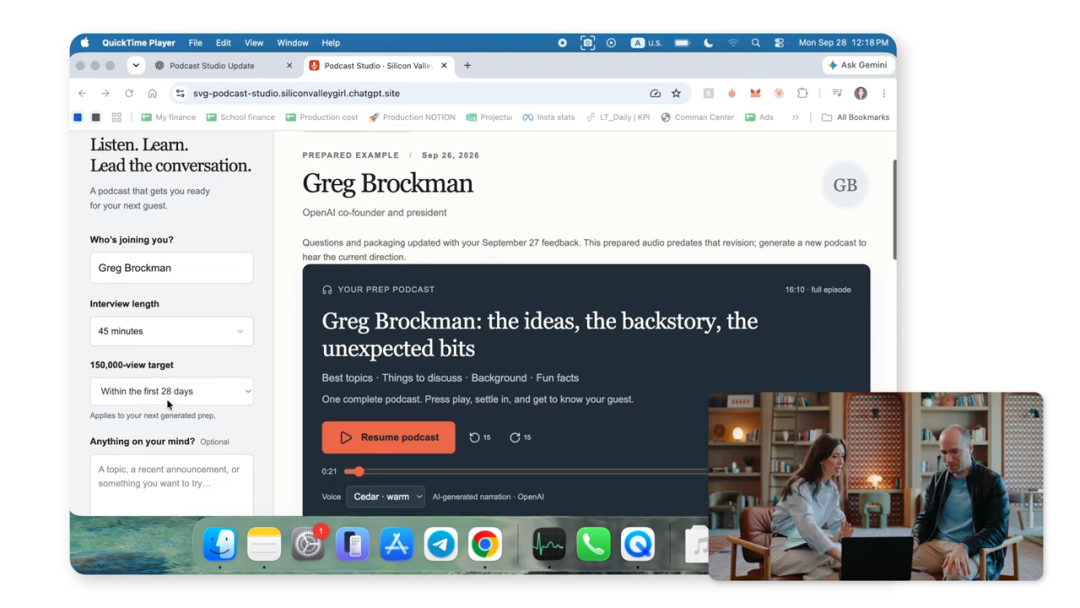Open the School finance bookmark

click(x=240, y=117)
